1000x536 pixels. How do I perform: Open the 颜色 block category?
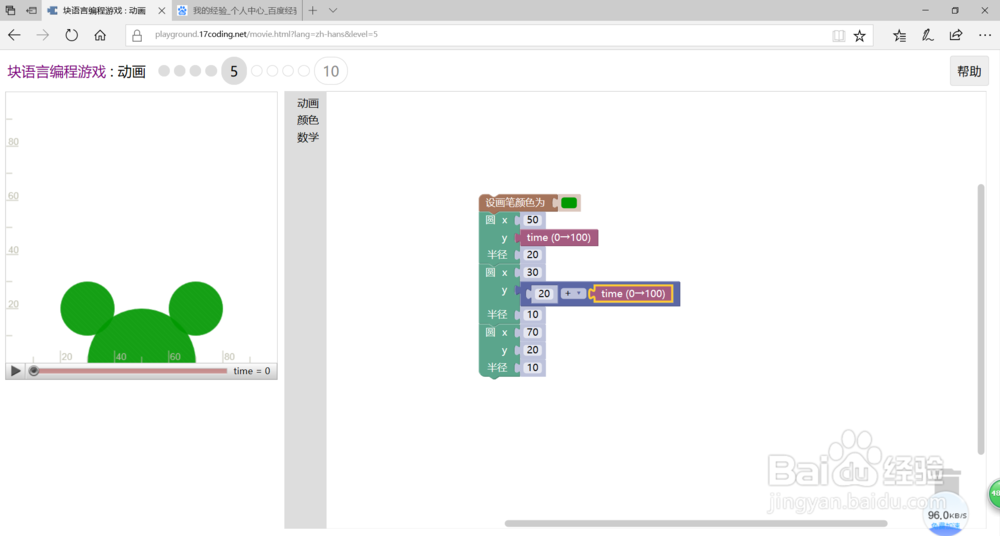[x=307, y=120]
